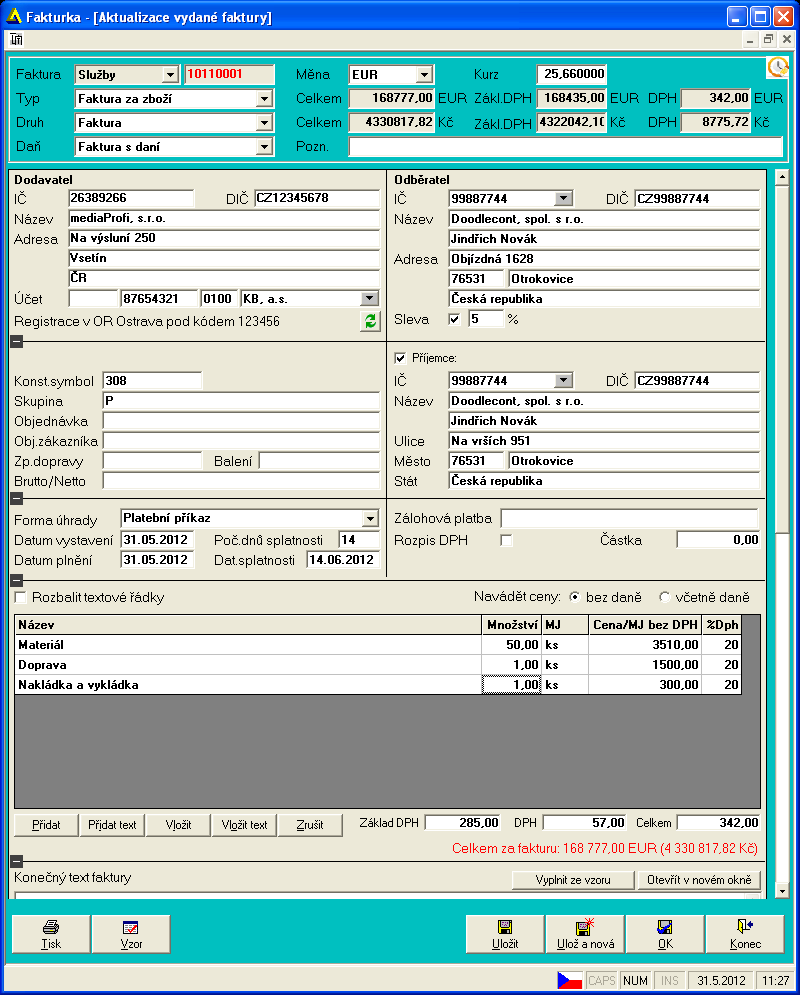Click the green refresh icon under supplier account

[371, 321]
